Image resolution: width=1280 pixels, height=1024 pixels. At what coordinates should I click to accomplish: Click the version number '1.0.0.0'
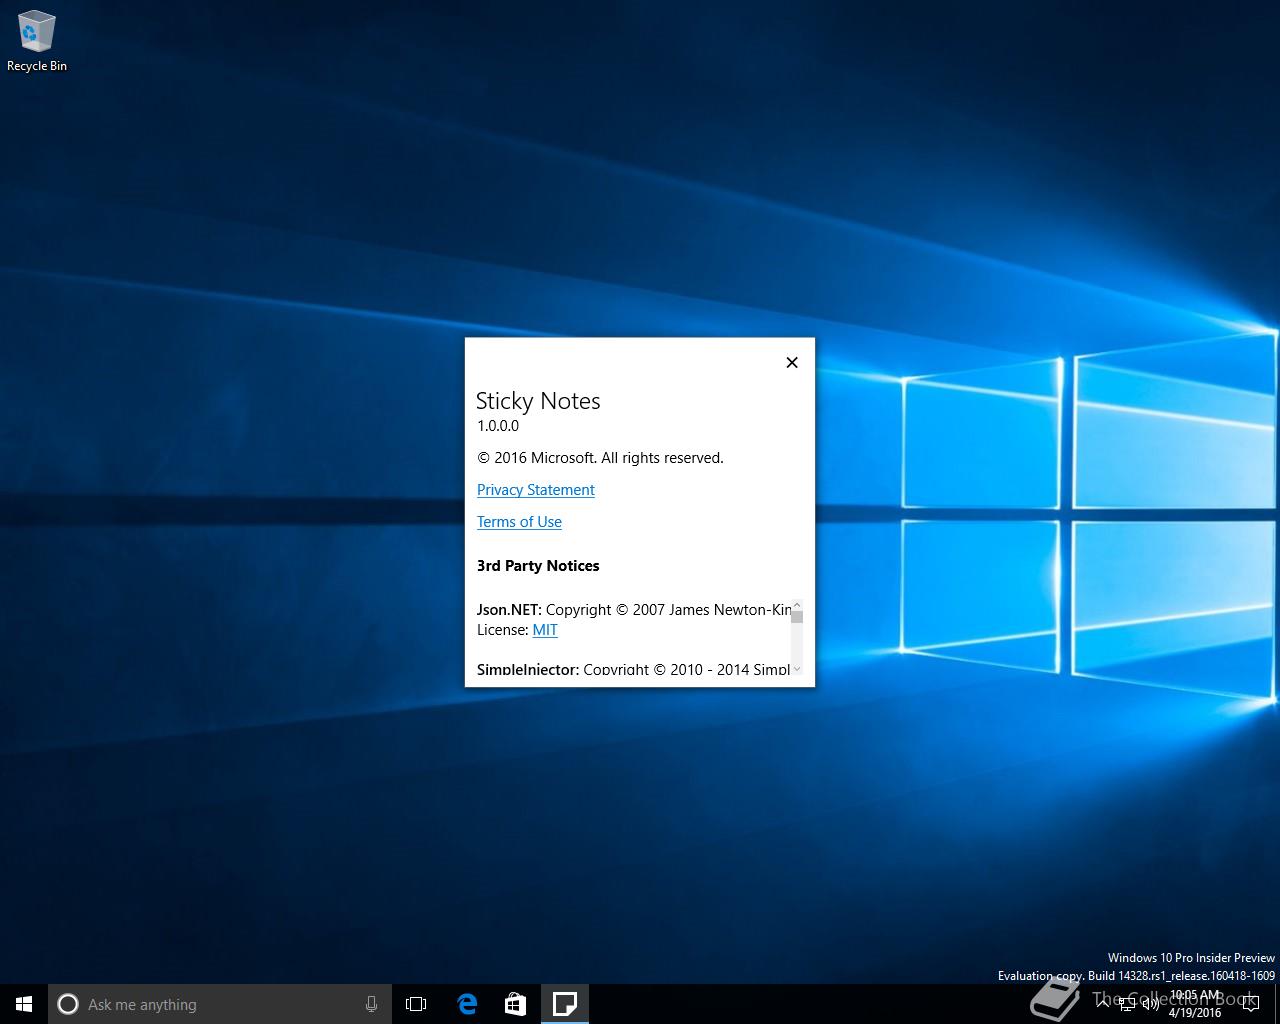click(498, 426)
